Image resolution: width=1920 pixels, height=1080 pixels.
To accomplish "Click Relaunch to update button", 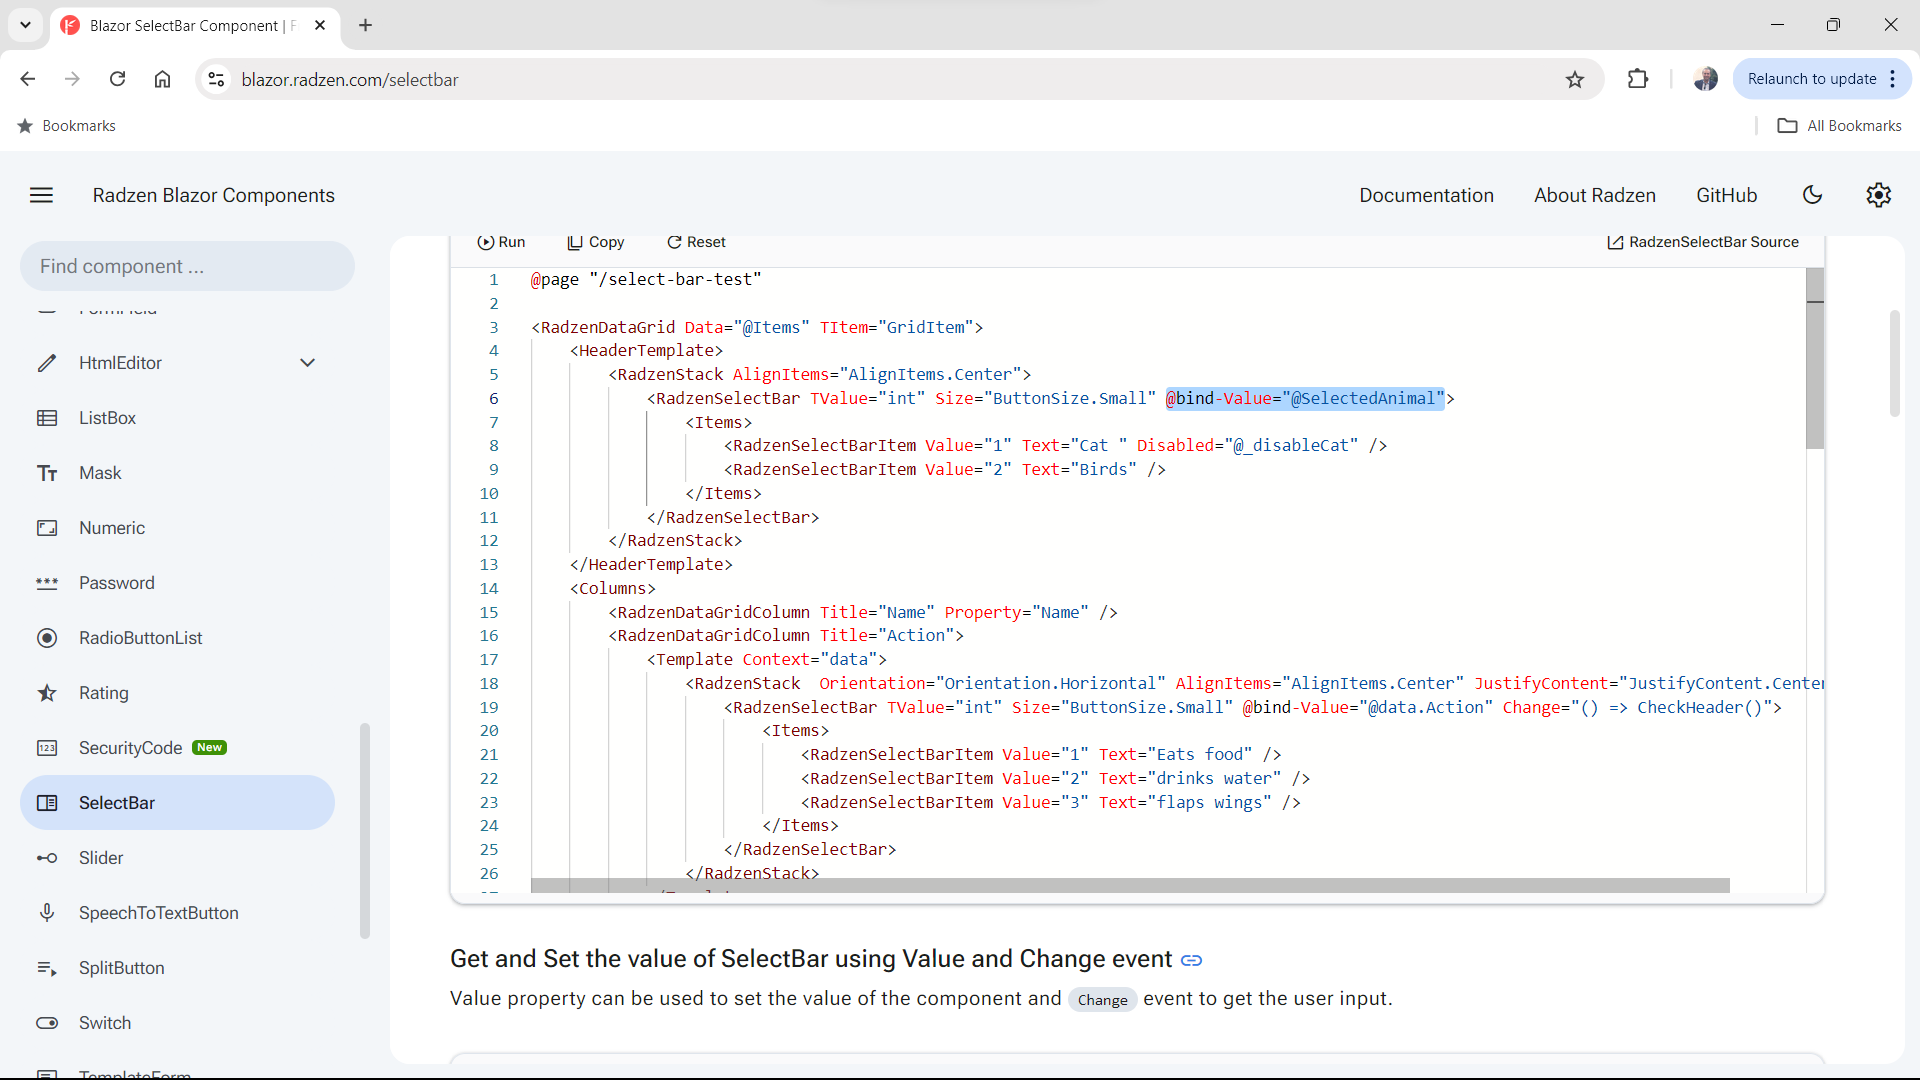I will 1811,79.
